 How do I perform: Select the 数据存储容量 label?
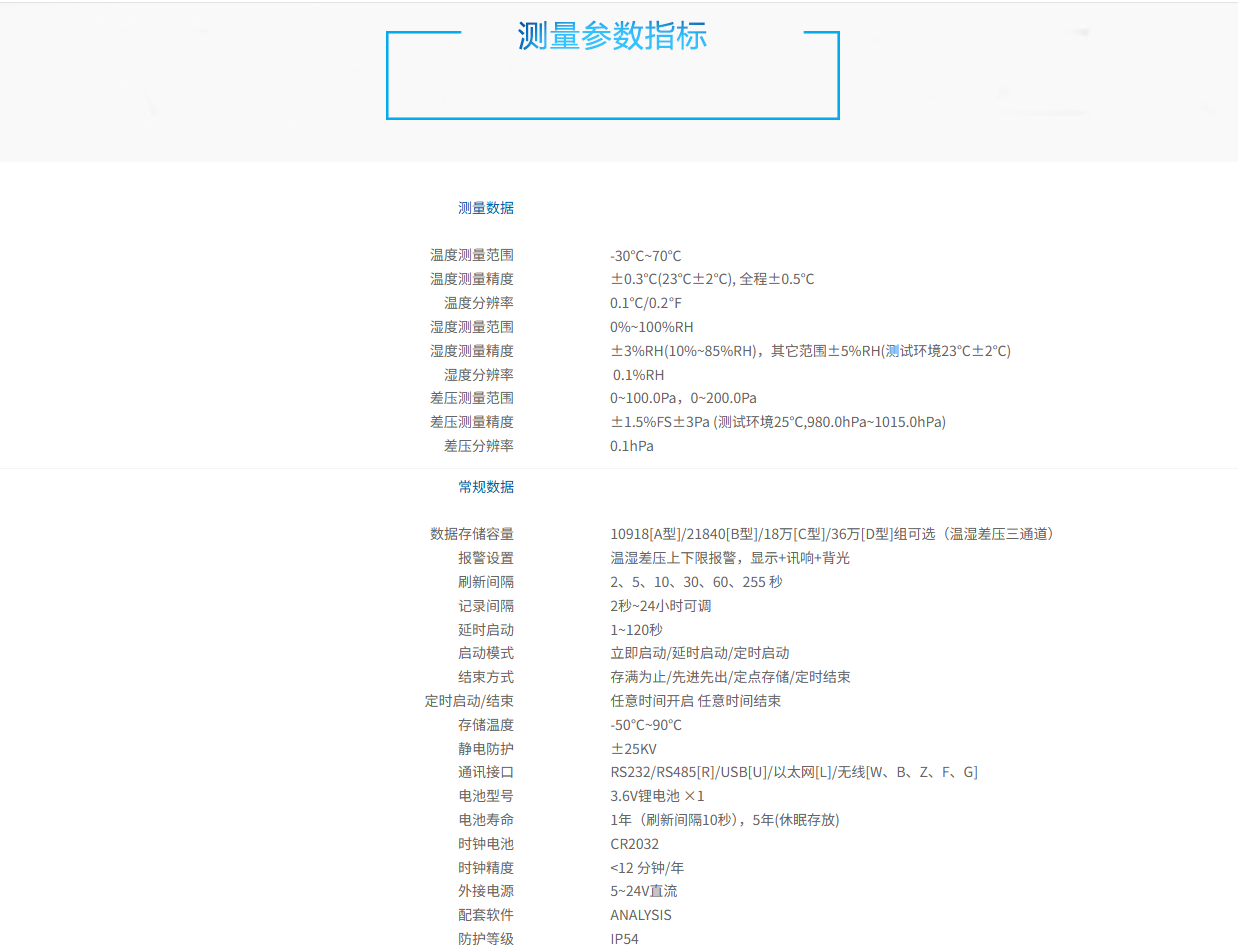coord(472,534)
